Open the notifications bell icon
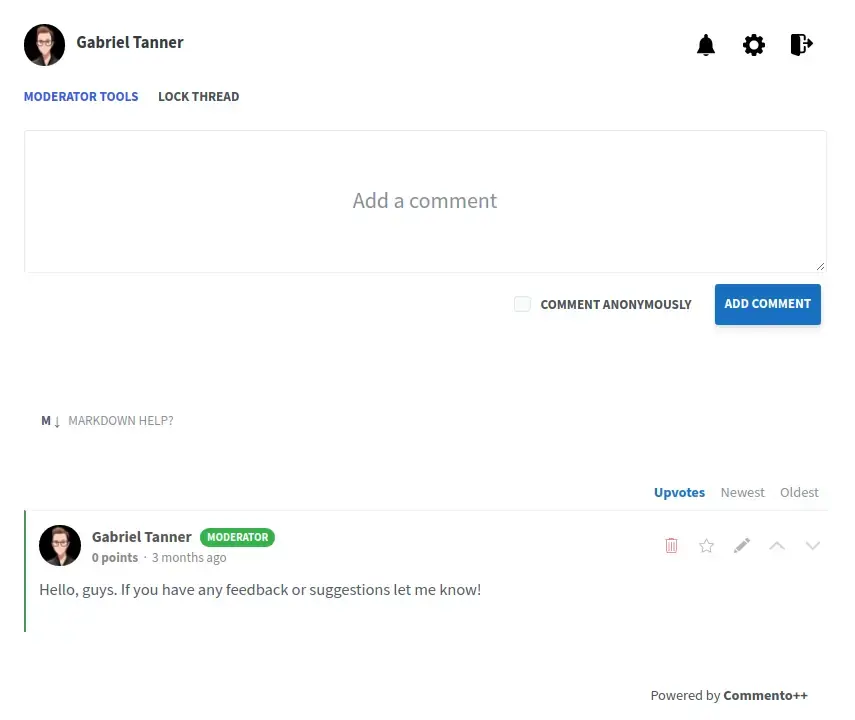This screenshot has height=720, width=855. pos(706,45)
